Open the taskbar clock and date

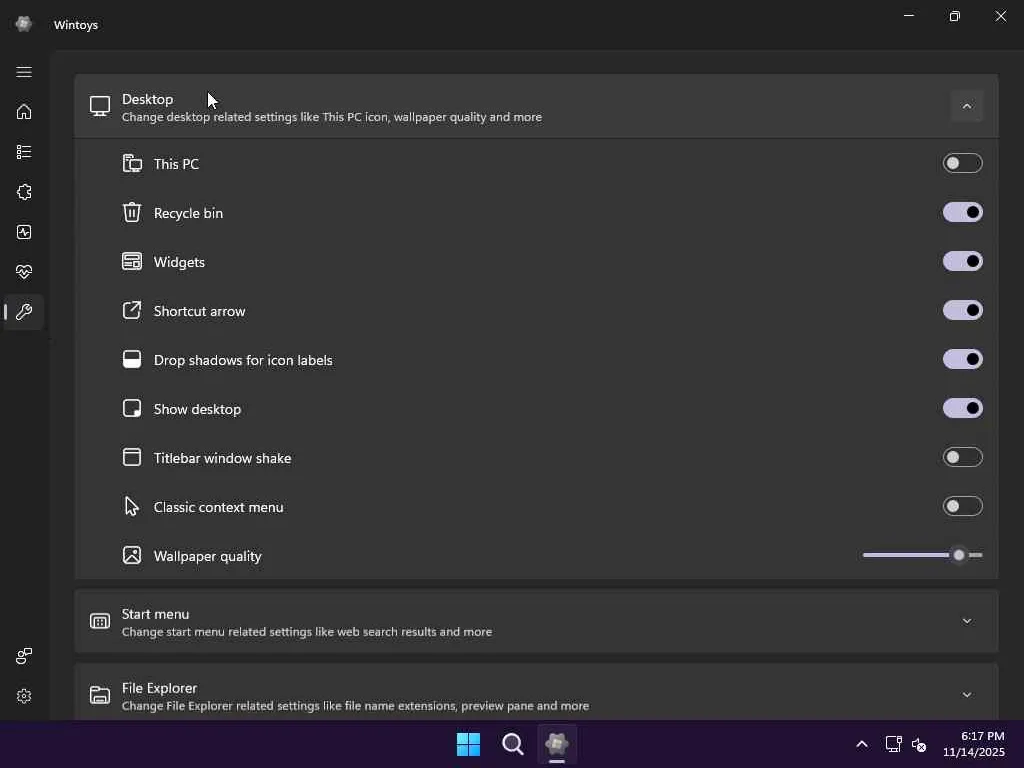point(974,744)
